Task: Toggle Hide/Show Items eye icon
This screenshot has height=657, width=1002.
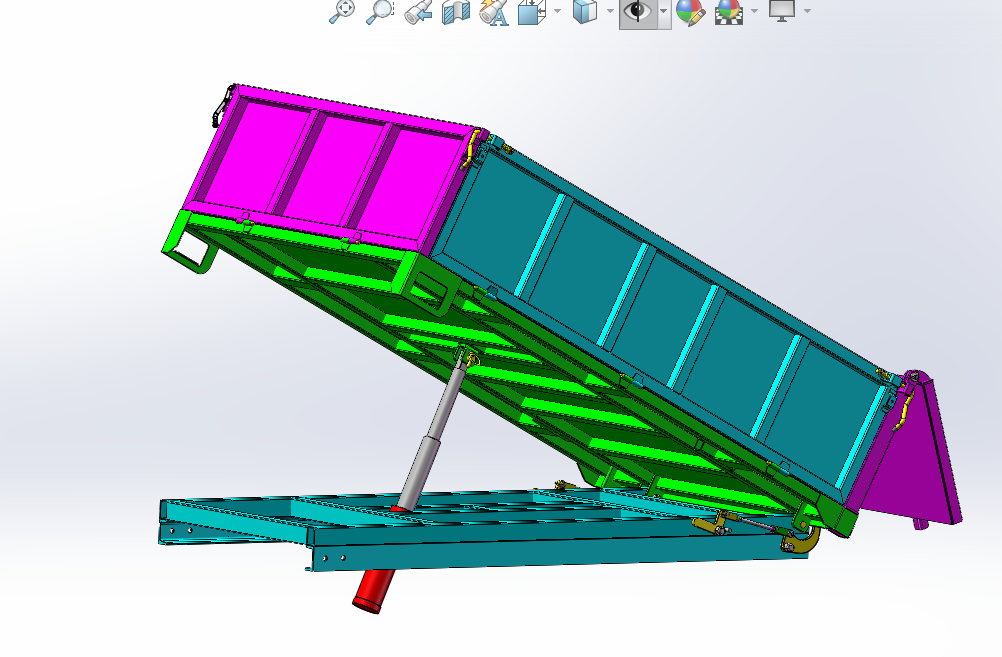Action: pyautogui.click(x=638, y=12)
